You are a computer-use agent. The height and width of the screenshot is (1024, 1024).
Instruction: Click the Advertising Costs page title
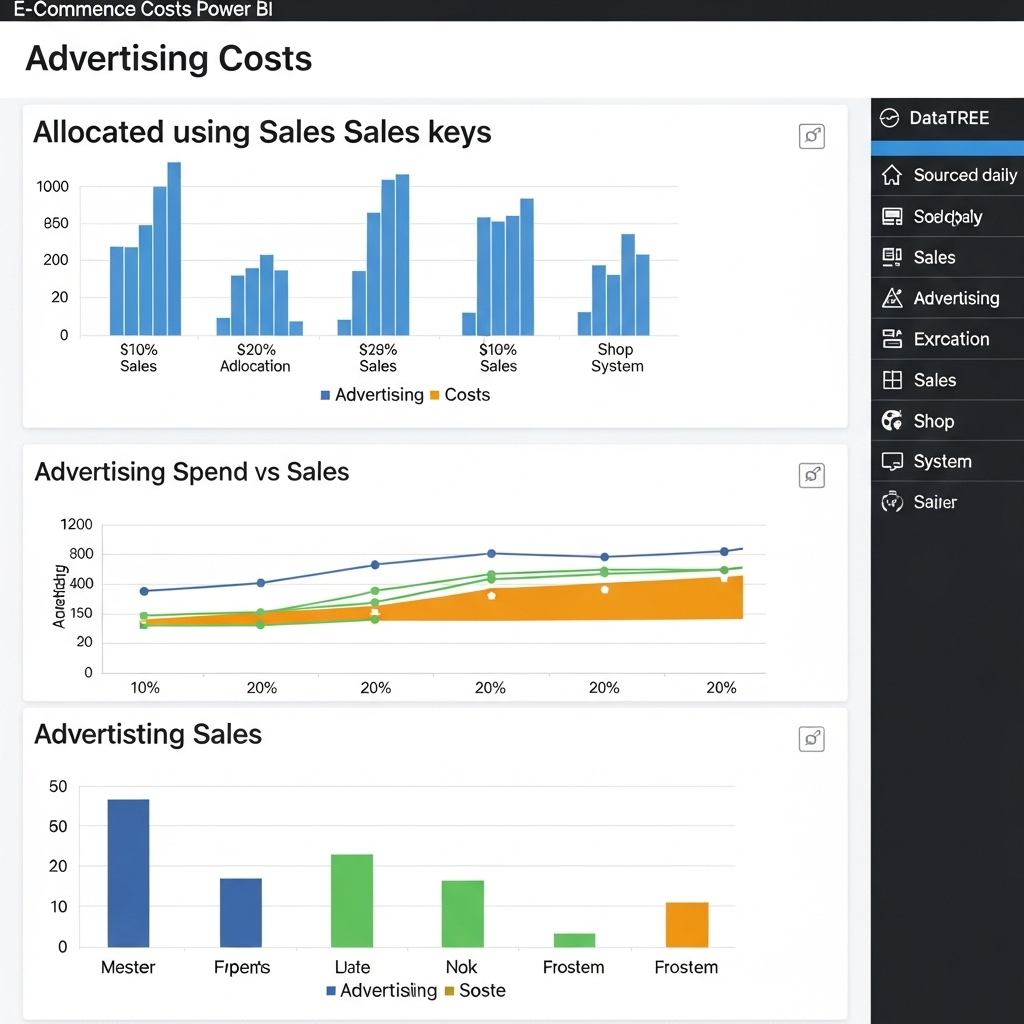coord(169,59)
